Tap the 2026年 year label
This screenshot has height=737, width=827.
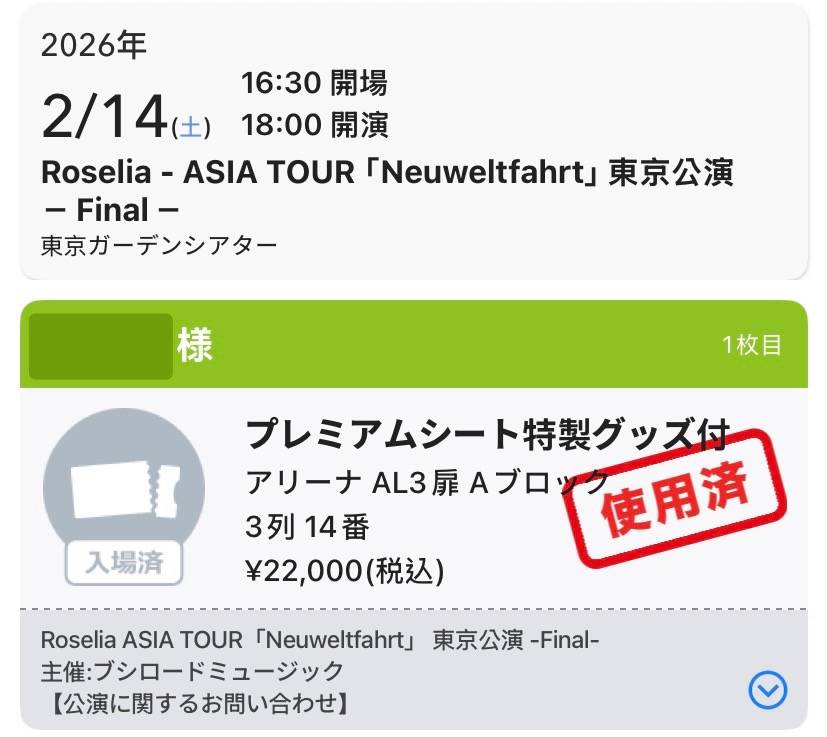93,45
